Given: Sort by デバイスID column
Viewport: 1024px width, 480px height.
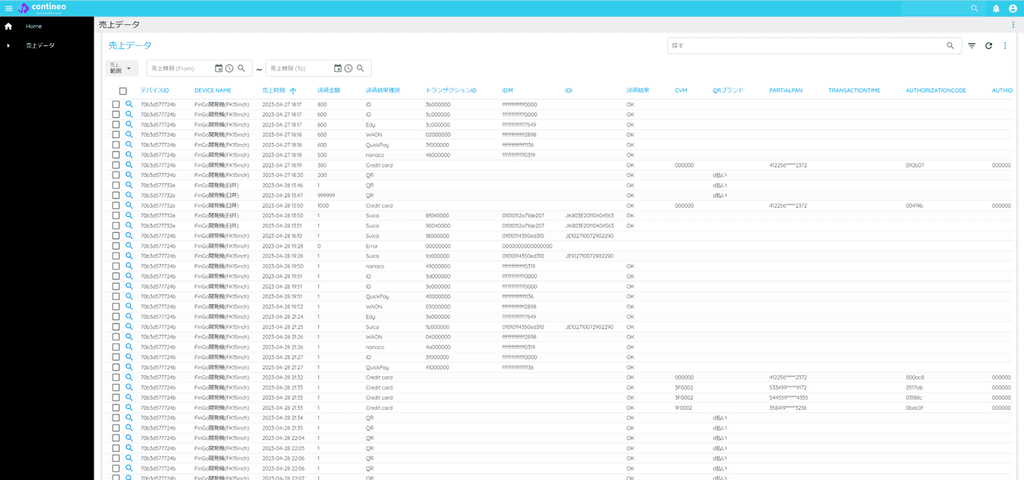Looking at the screenshot, I should coord(155,91).
